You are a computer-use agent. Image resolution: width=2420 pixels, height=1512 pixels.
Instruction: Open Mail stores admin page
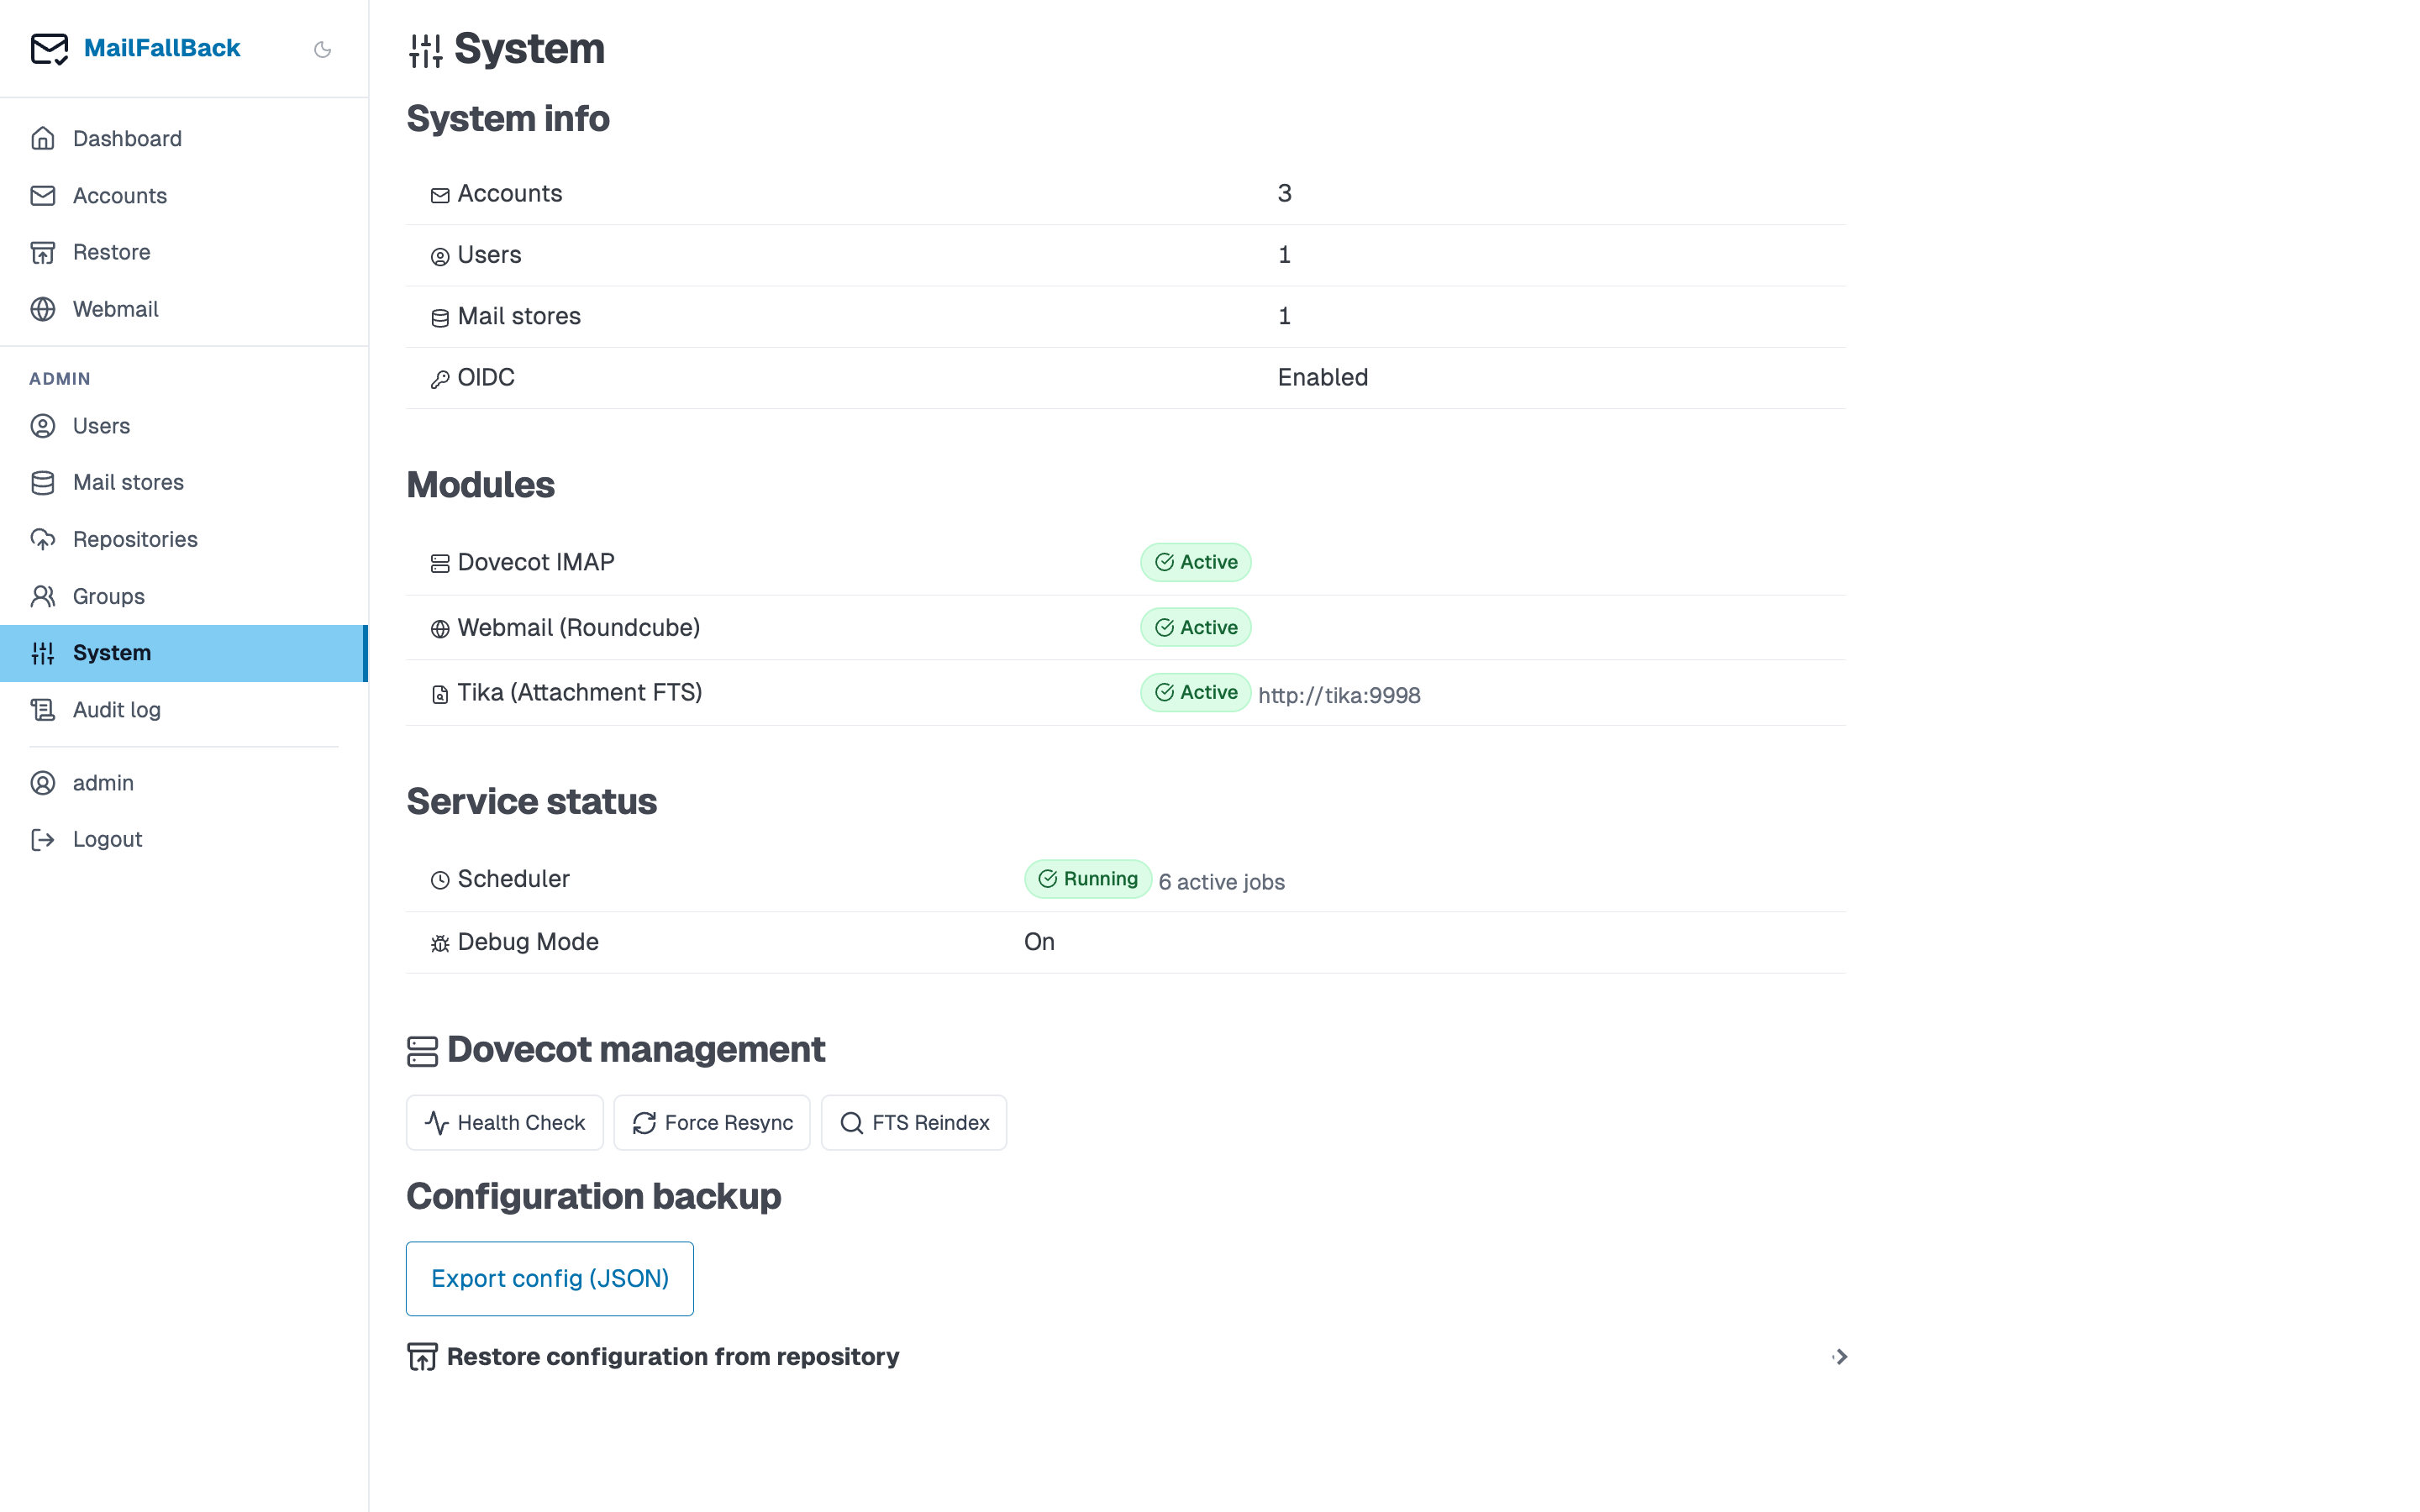click(x=184, y=482)
